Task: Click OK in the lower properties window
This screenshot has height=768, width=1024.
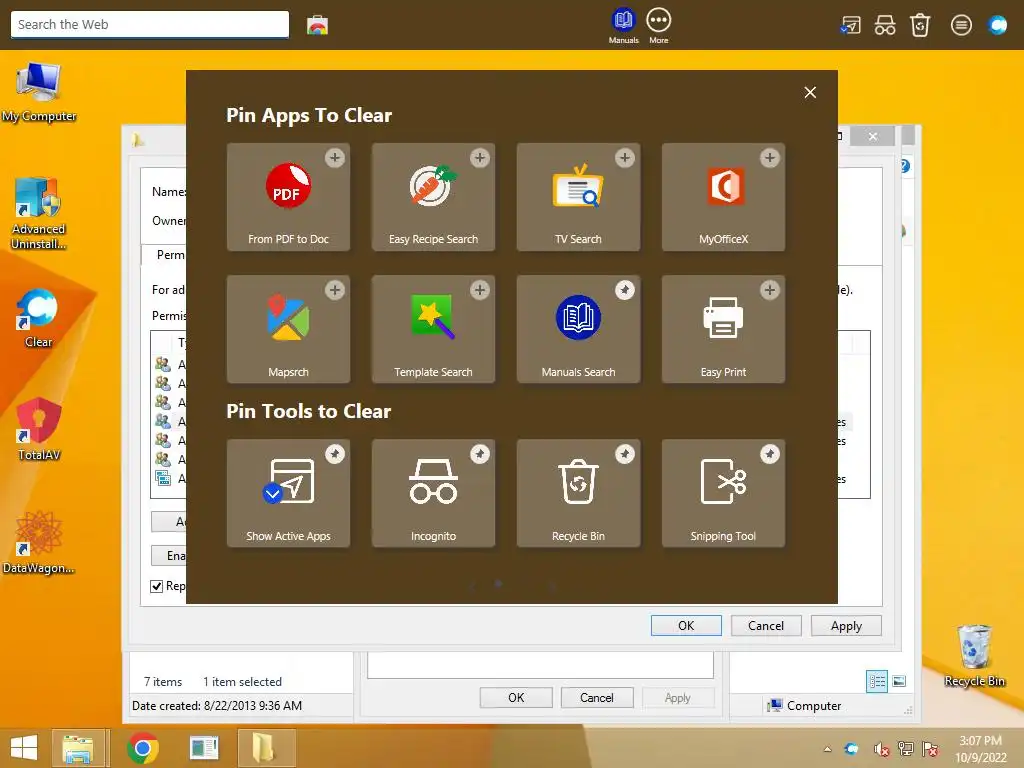Action: pos(516,697)
